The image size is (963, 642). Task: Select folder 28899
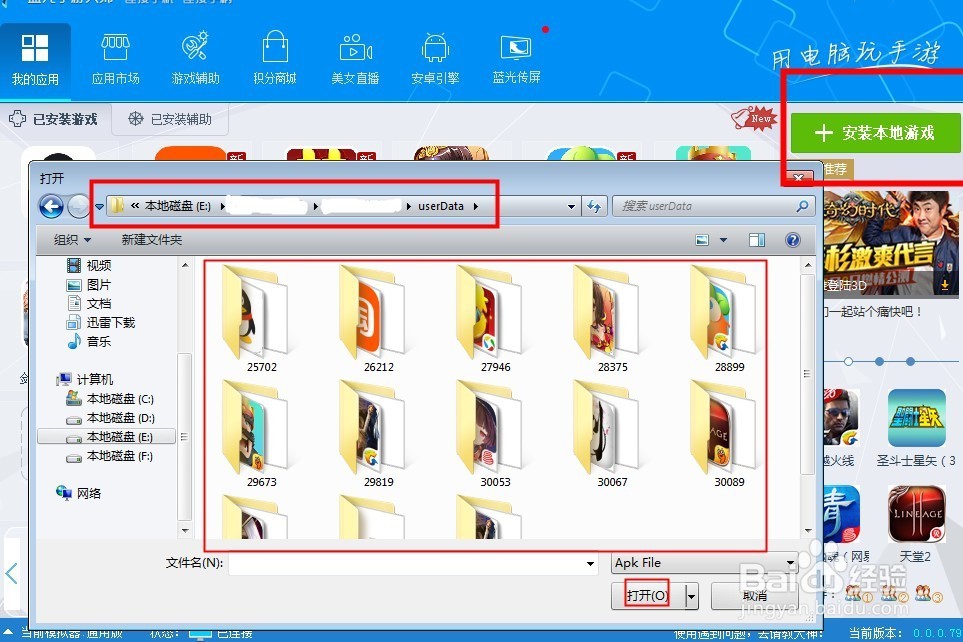729,319
